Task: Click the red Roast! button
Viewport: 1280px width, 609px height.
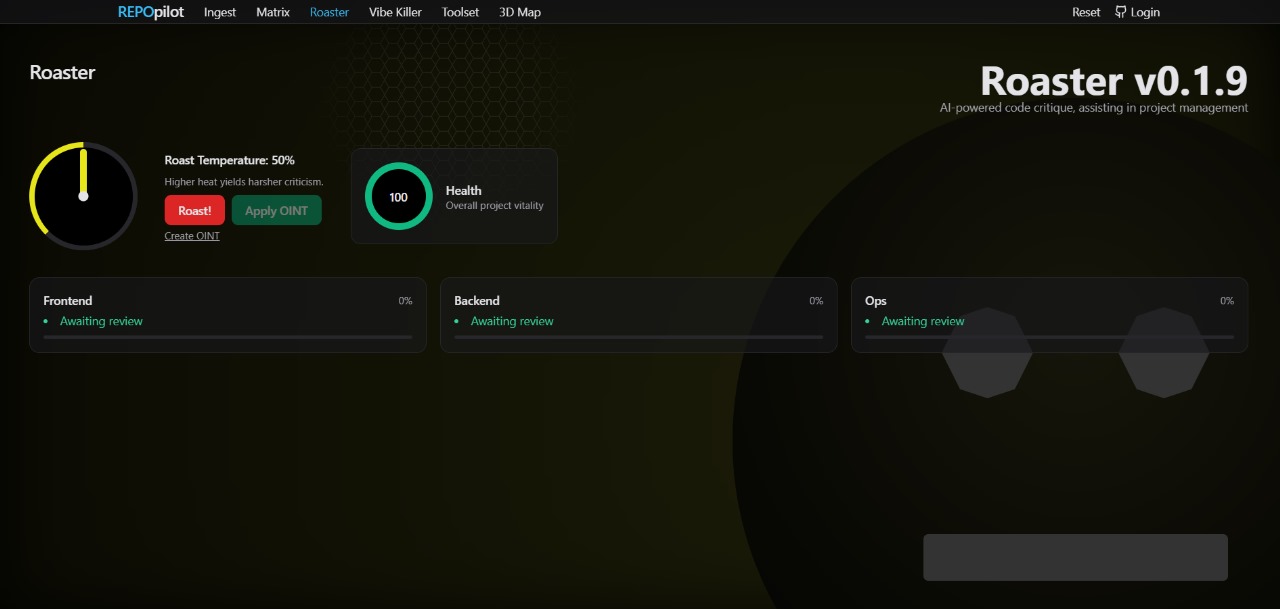Action: click(195, 210)
